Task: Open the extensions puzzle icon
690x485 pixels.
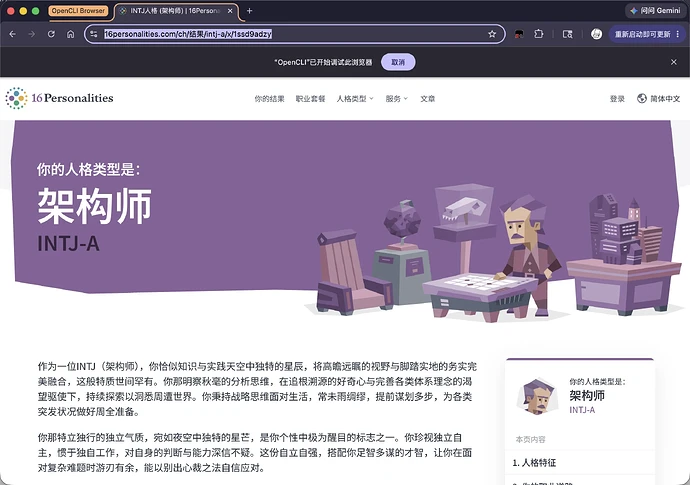Action: point(539,34)
